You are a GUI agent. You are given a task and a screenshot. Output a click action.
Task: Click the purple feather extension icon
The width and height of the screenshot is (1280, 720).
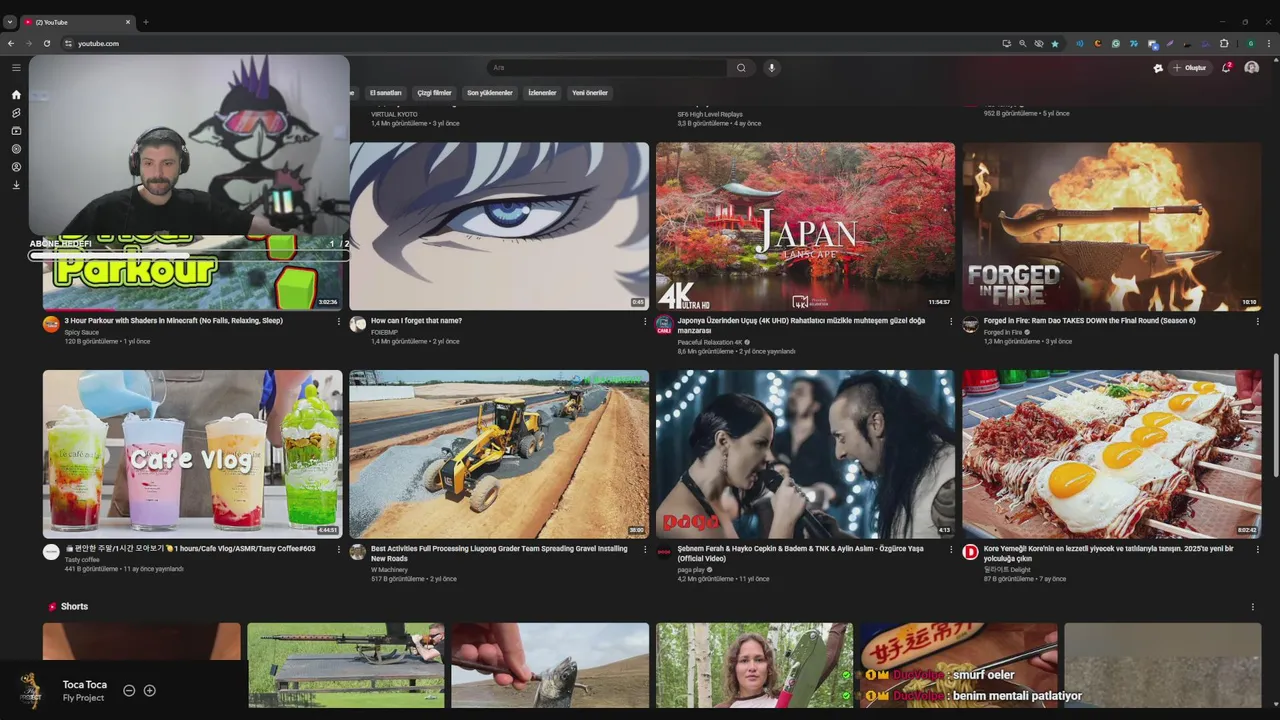tap(1169, 44)
